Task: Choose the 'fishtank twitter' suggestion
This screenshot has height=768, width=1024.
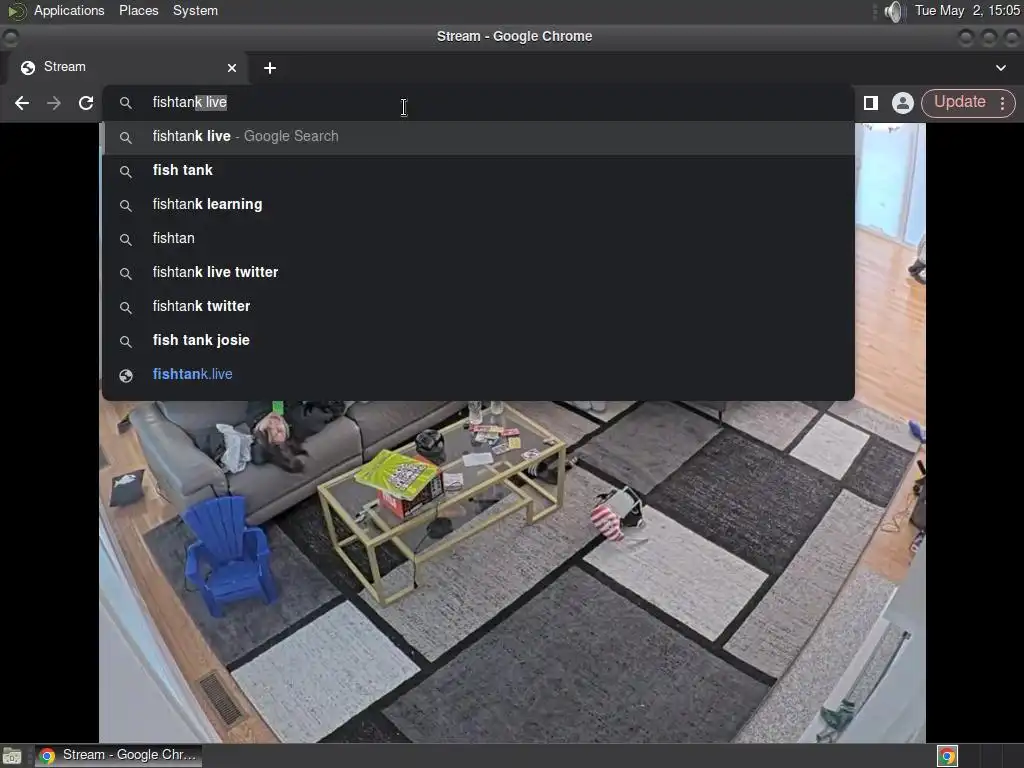Action: (478, 306)
